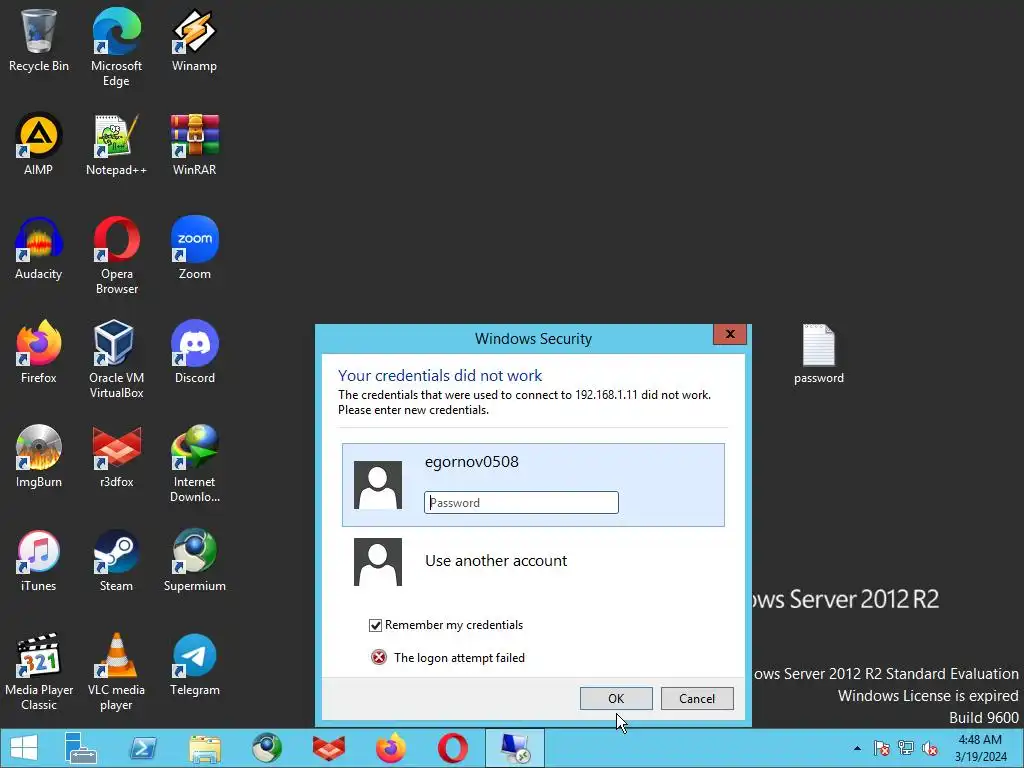The image size is (1024, 768).
Task: Click the taskbar clock showing 4:48 AM
Action: coord(980,748)
